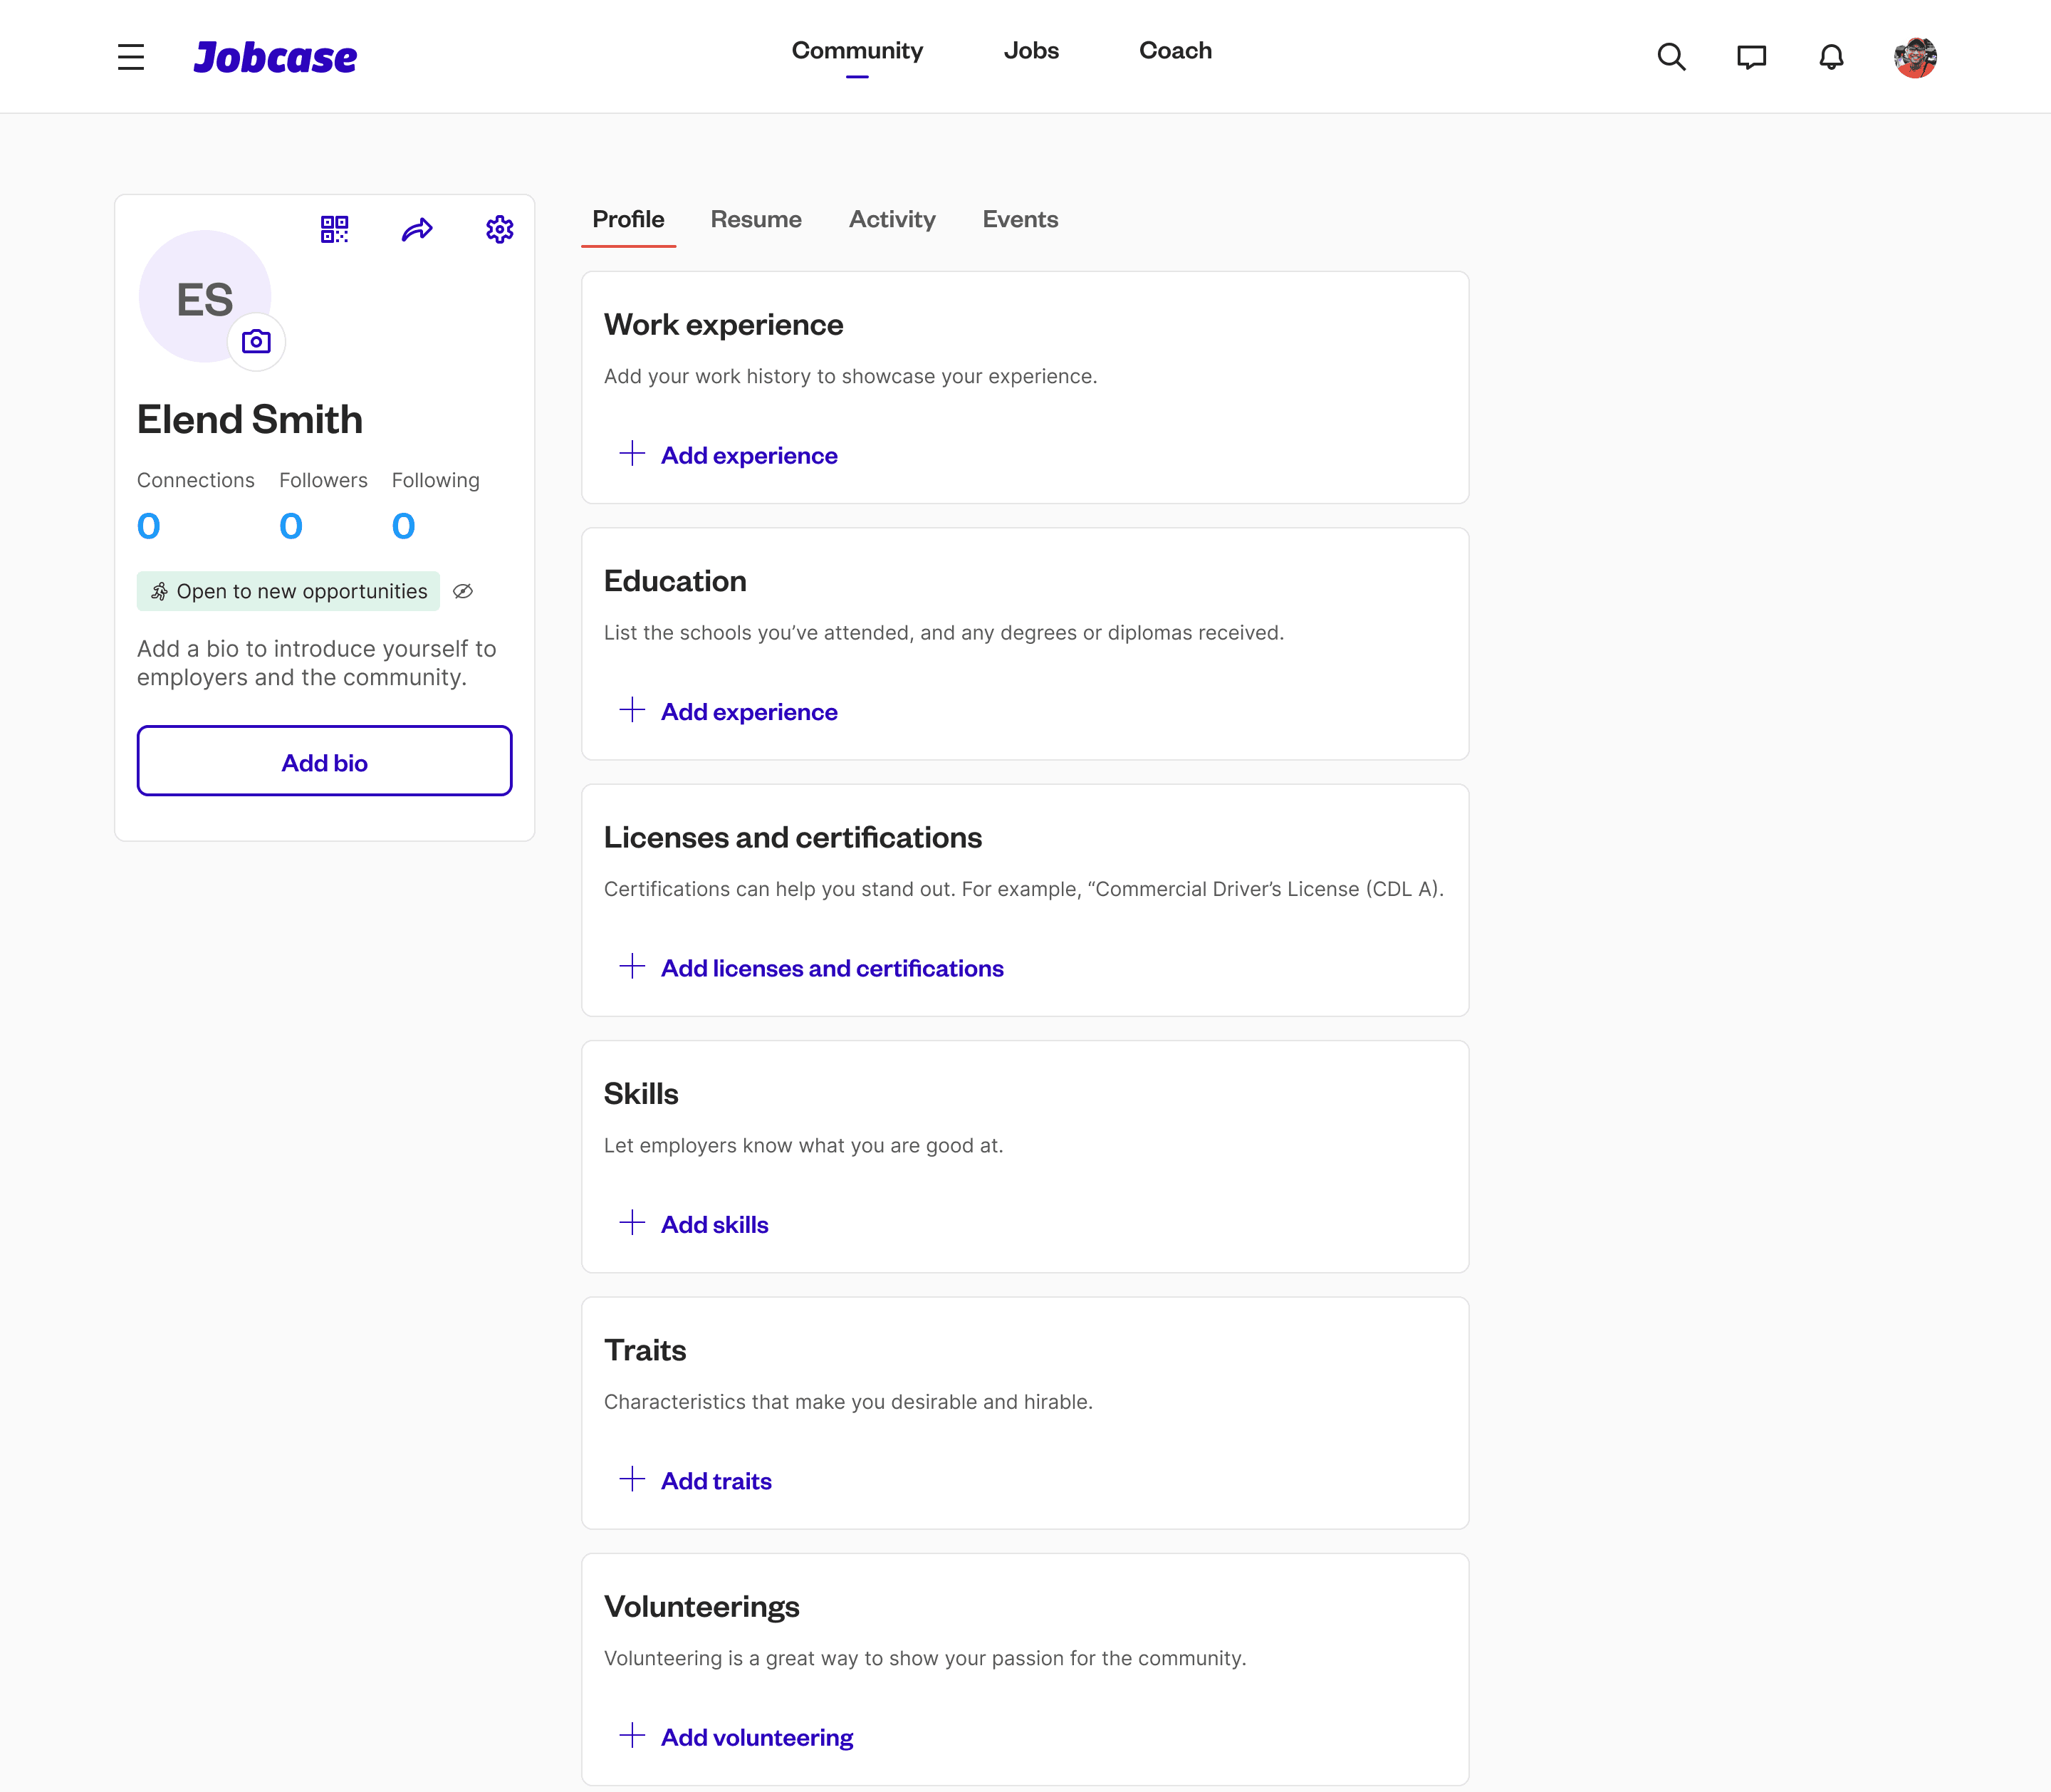2051x1792 pixels.
Task: Open the hamburger menu
Action: 131,57
